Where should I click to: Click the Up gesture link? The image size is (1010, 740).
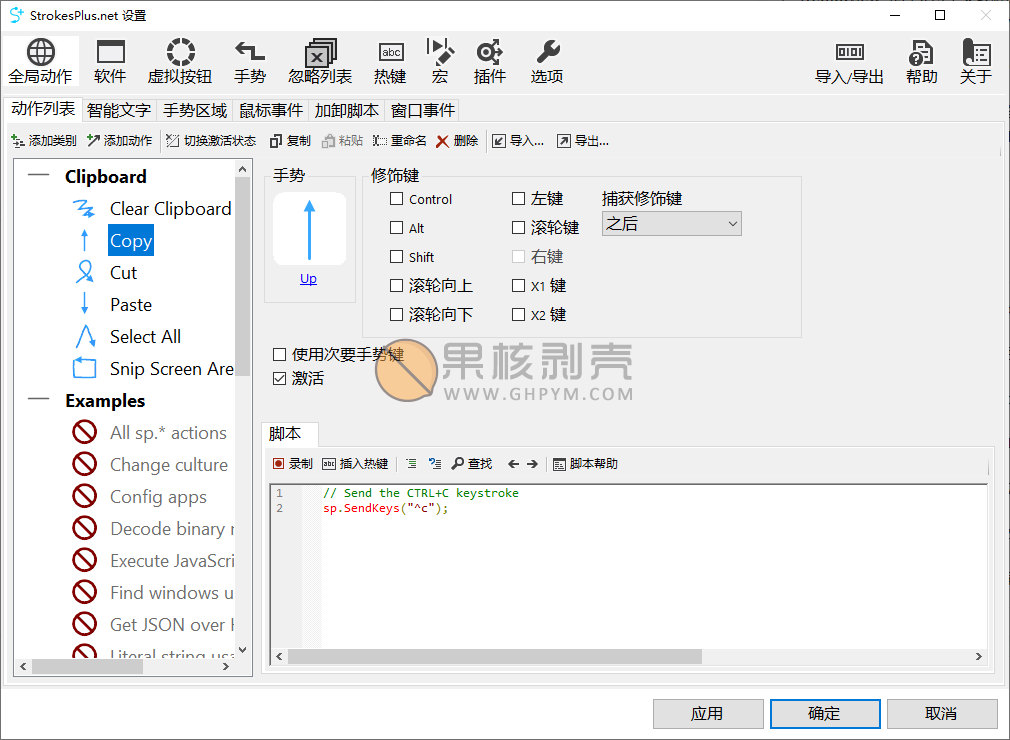tap(309, 278)
